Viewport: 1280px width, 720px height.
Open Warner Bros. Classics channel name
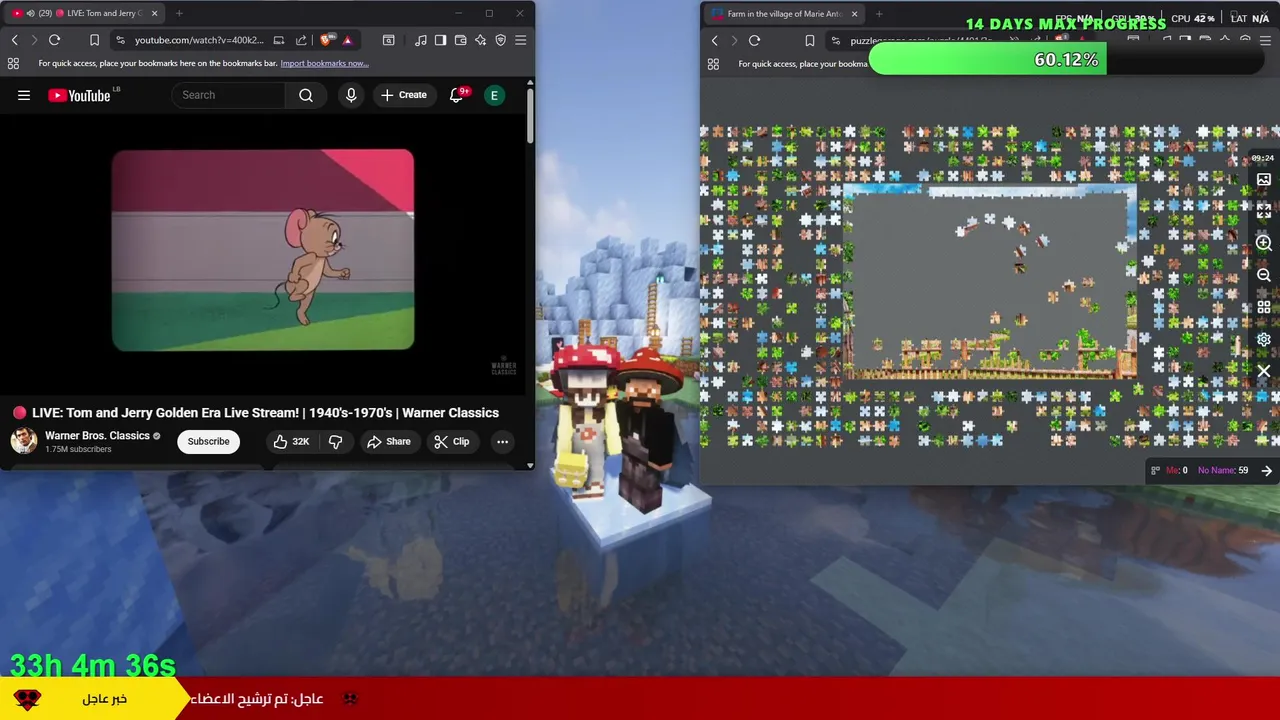[x=97, y=436]
